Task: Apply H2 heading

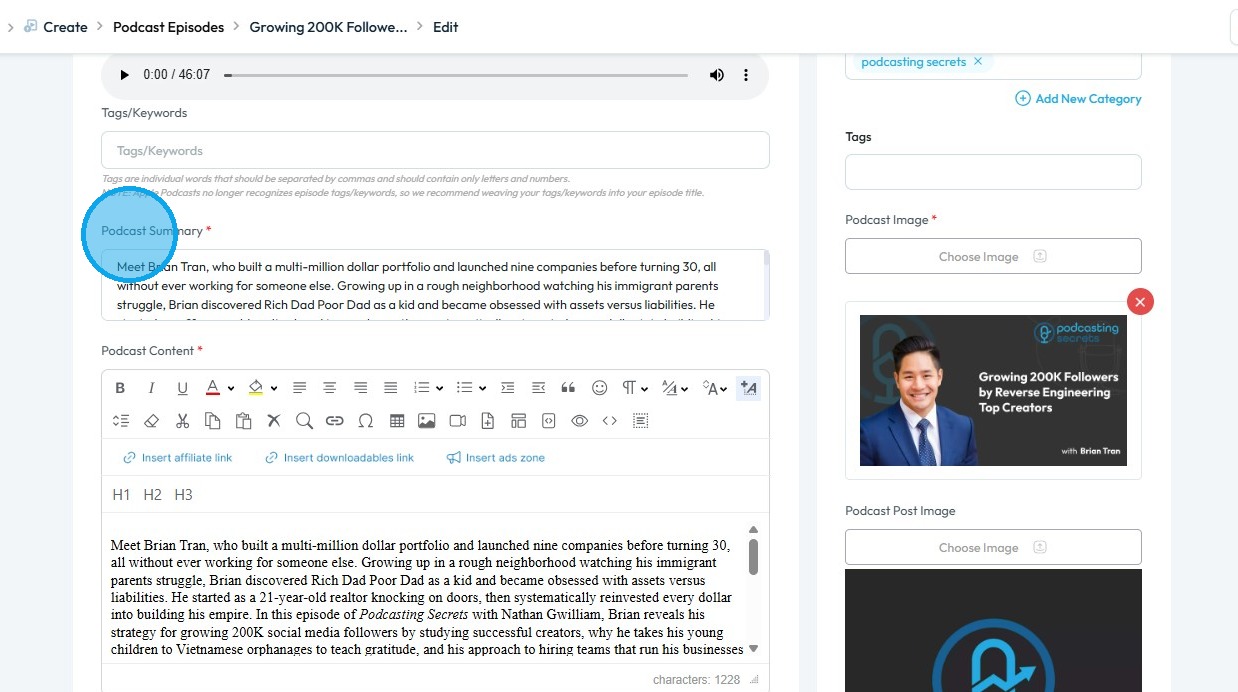Action: click(x=152, y=495)
